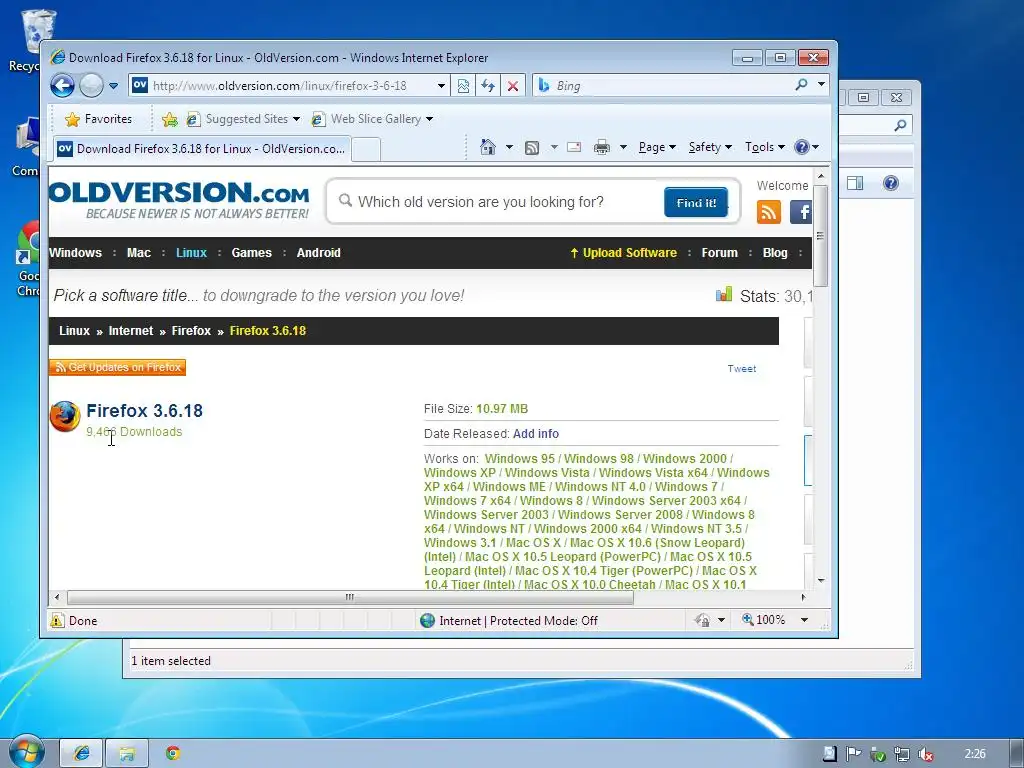
Task: Click the Firefox 3.6.18 heading
Action: click(x=144, y=411)
